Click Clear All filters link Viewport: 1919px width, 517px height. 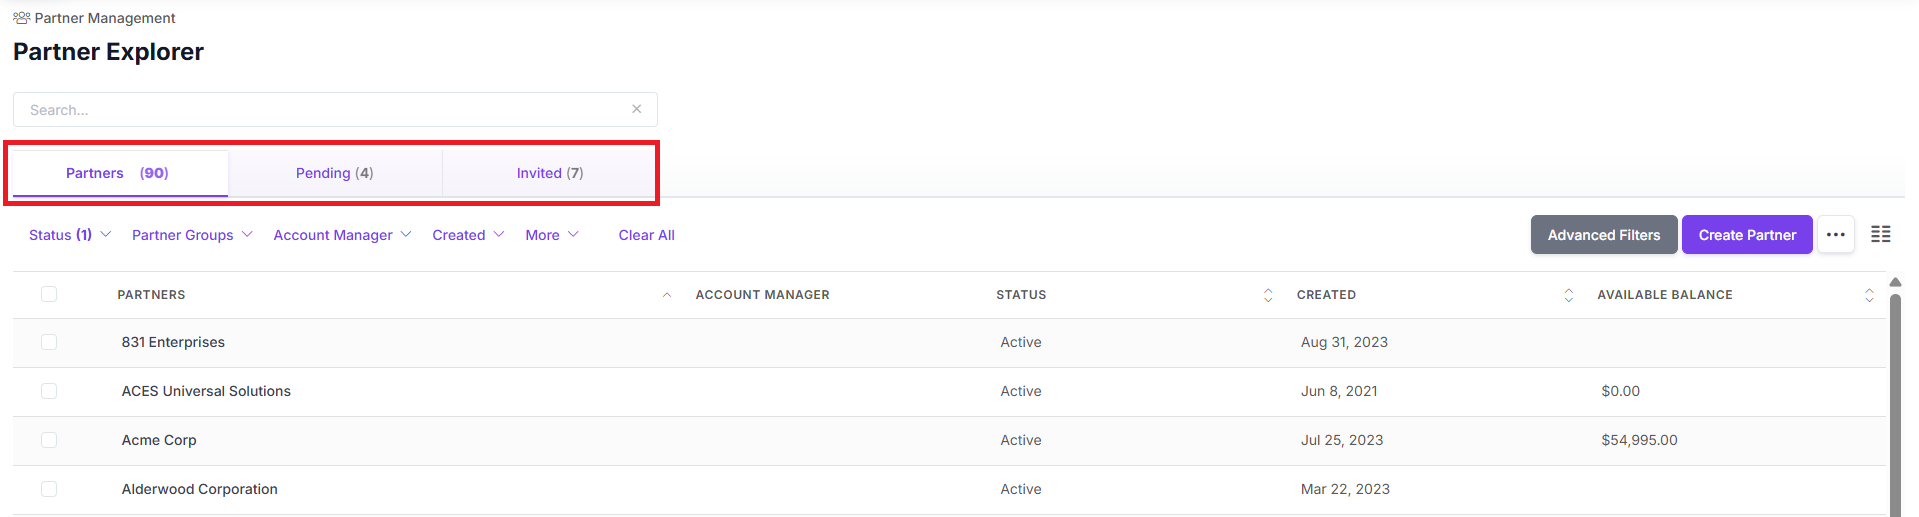click(x=646, y=235)
